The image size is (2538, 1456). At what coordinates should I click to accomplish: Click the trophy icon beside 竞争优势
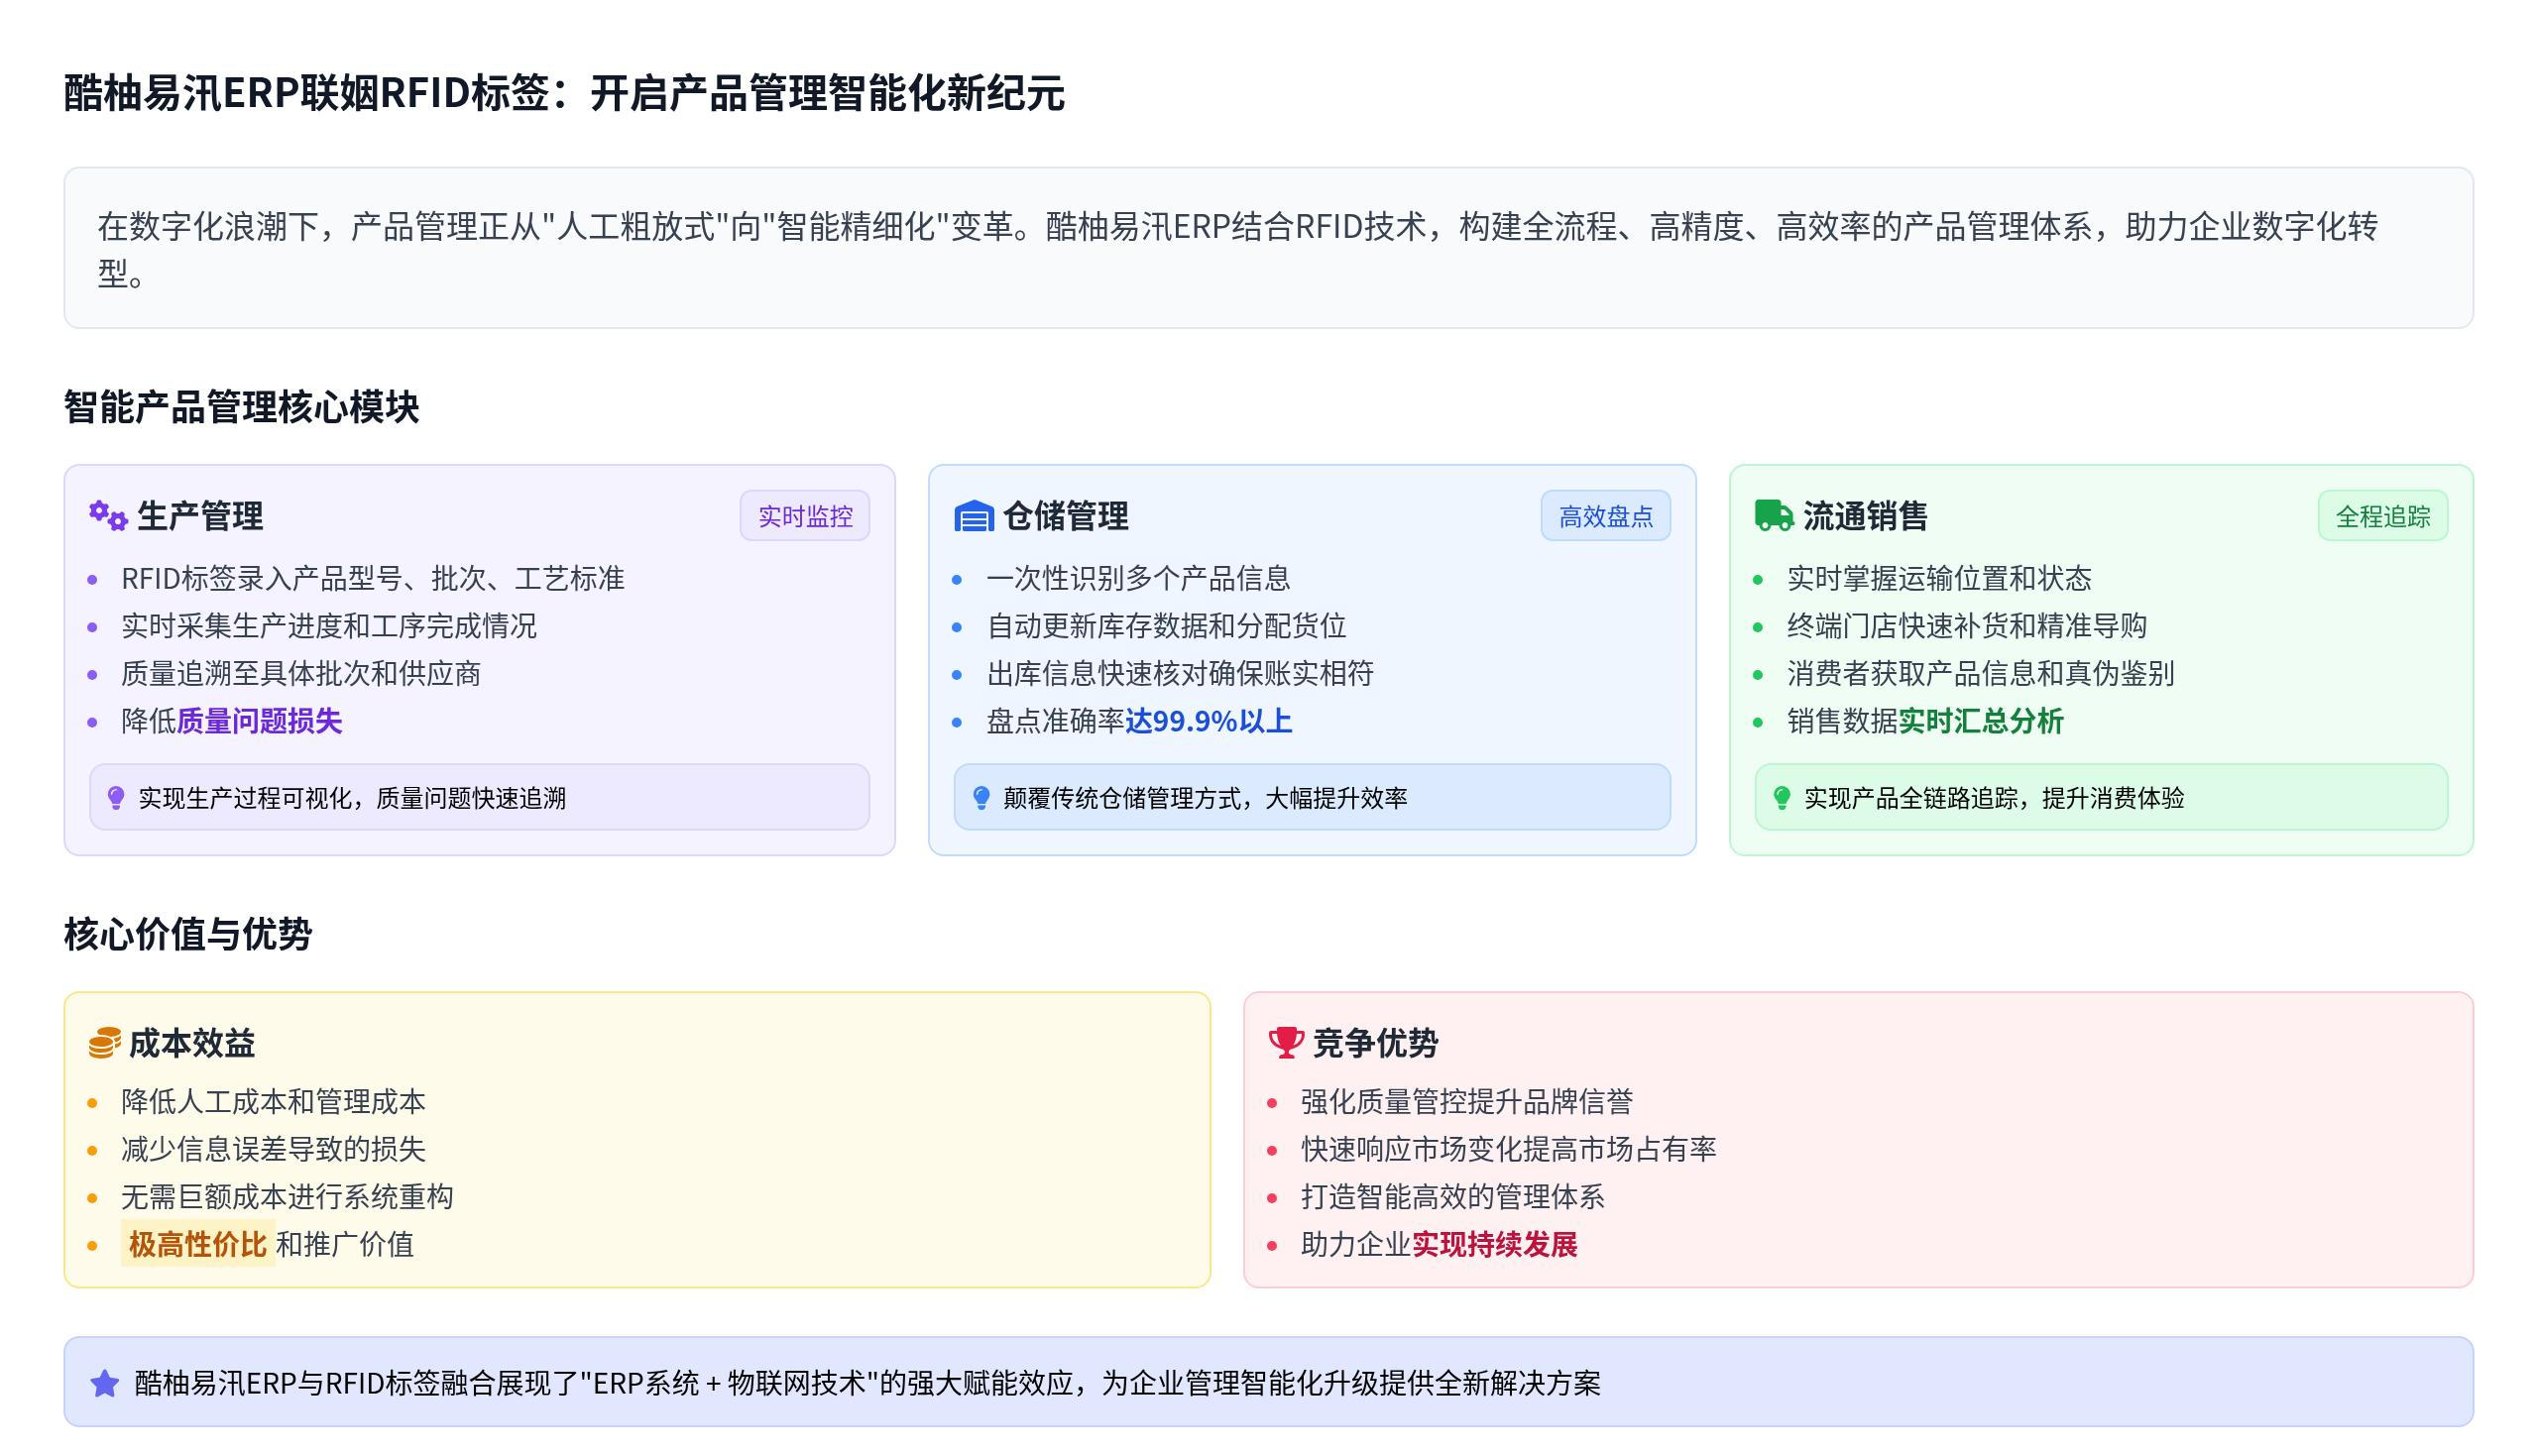click(1285, 1043)
